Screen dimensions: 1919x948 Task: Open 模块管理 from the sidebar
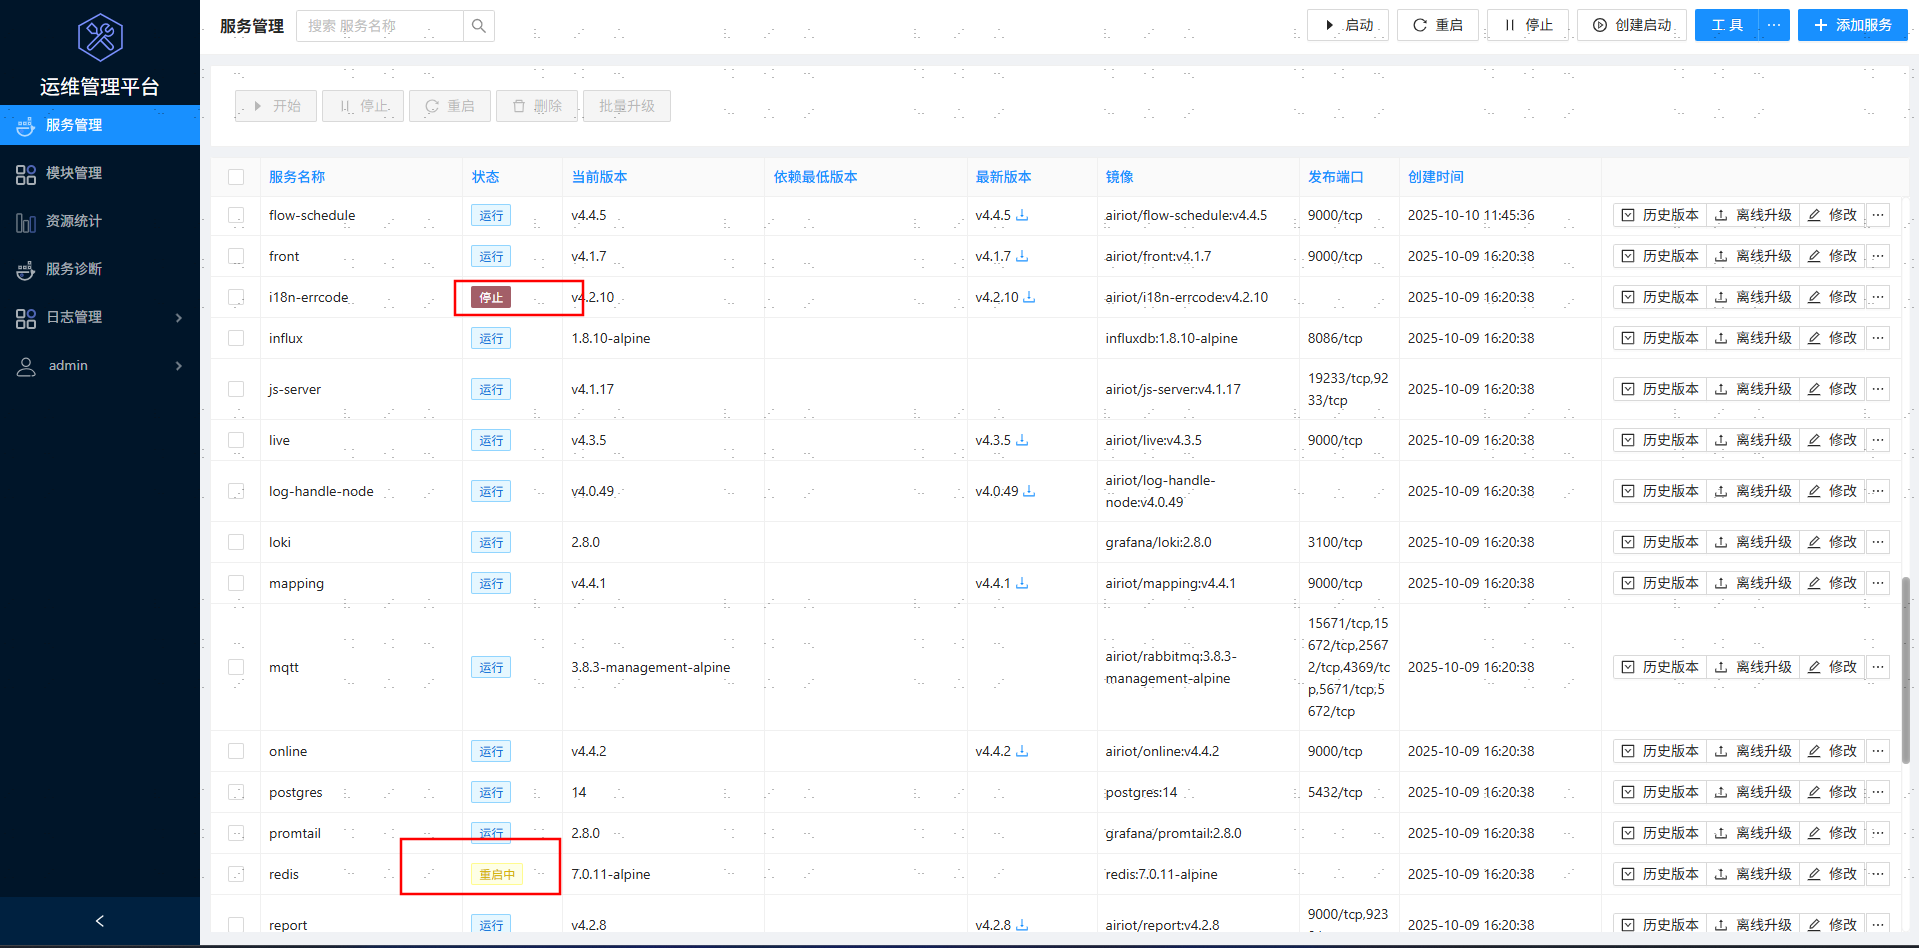point(74,173)
